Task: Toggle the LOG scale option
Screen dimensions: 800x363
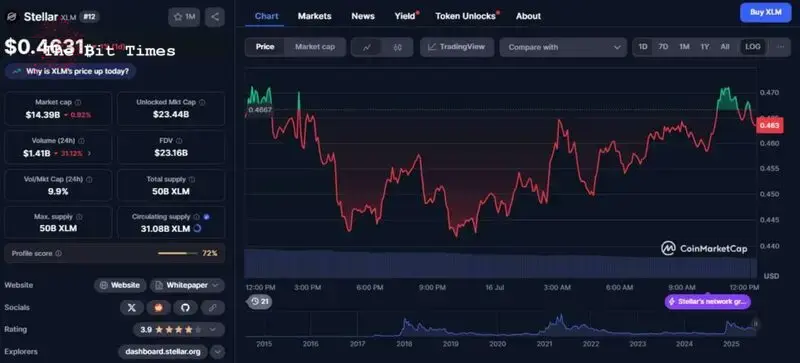Action: tap(753, 47)
